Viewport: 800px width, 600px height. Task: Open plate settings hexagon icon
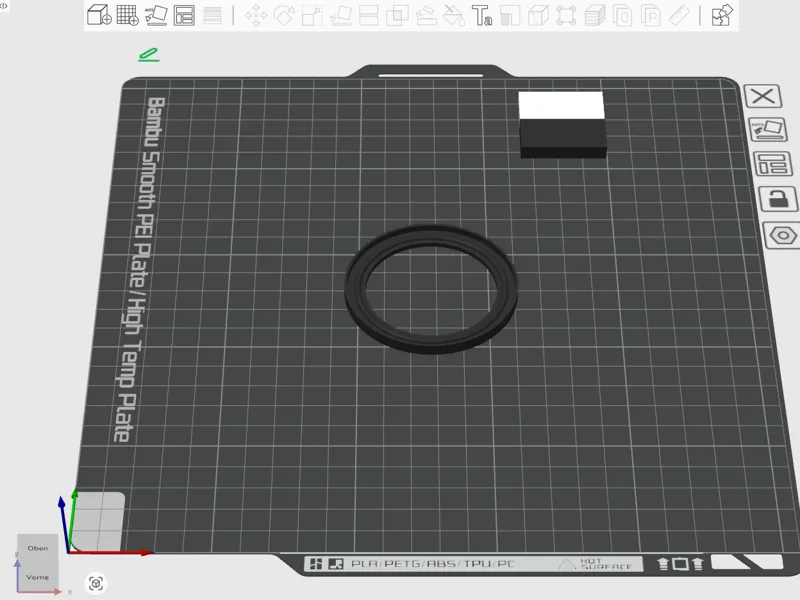click(782, 235)
